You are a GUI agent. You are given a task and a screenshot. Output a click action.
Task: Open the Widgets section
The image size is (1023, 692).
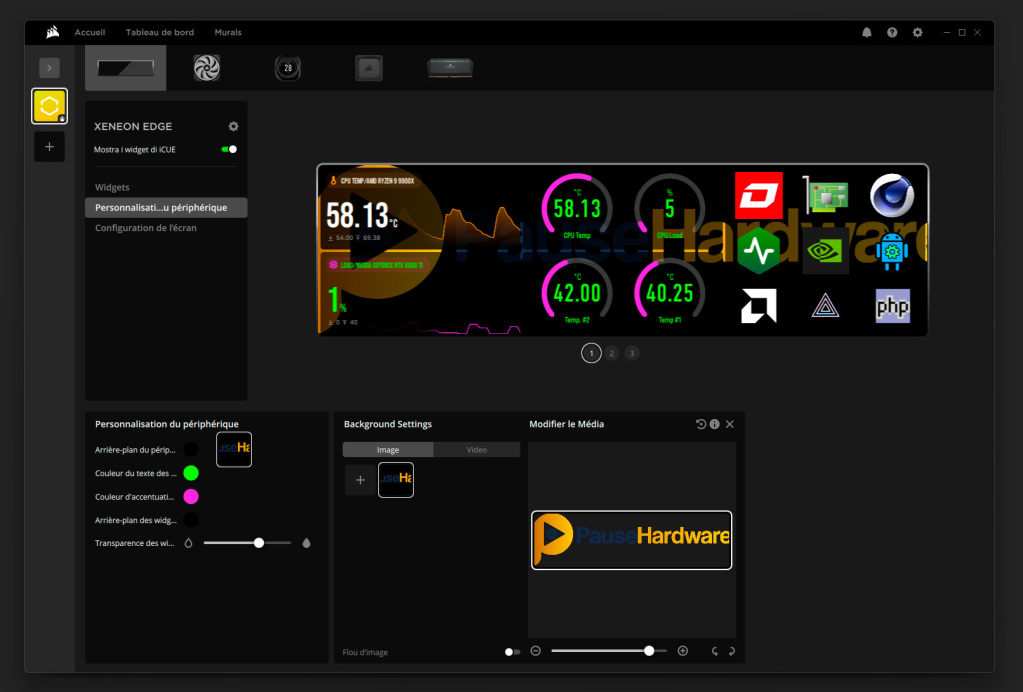112,187
